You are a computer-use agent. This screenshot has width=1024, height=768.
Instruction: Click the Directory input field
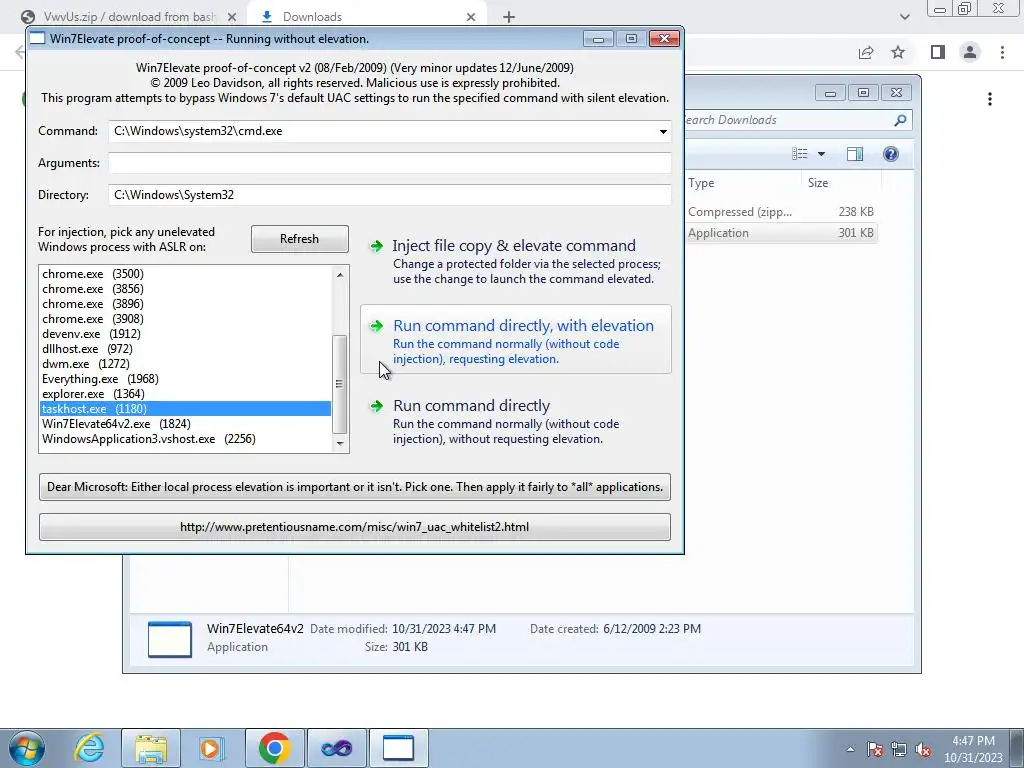(x=390, y=195)
